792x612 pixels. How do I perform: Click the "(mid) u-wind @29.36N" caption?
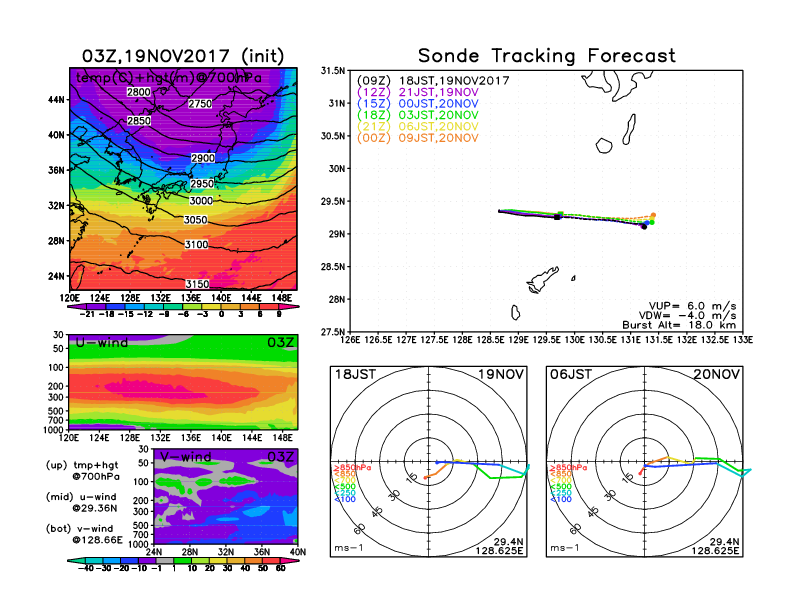coord(81,502)
